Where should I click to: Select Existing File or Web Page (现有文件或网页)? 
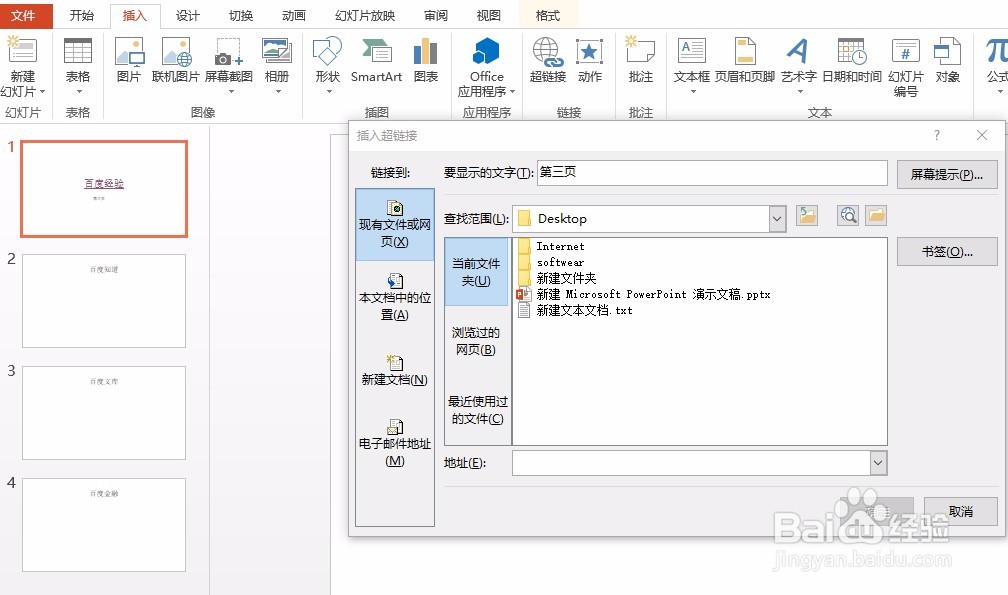click(x=395, y=224)
